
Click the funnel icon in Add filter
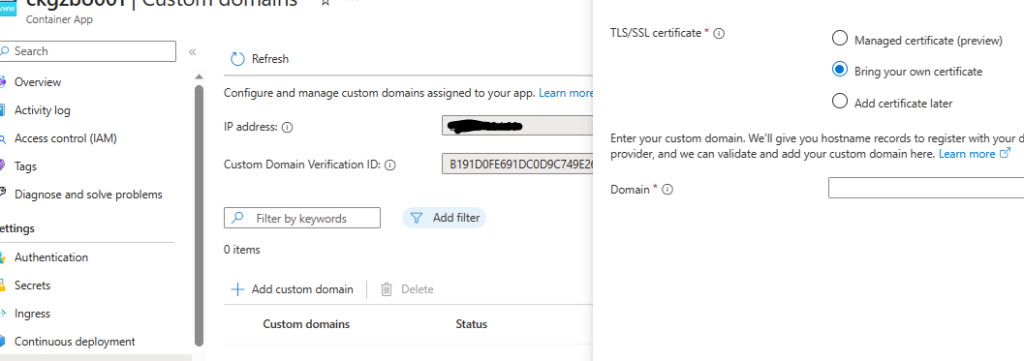417,218
